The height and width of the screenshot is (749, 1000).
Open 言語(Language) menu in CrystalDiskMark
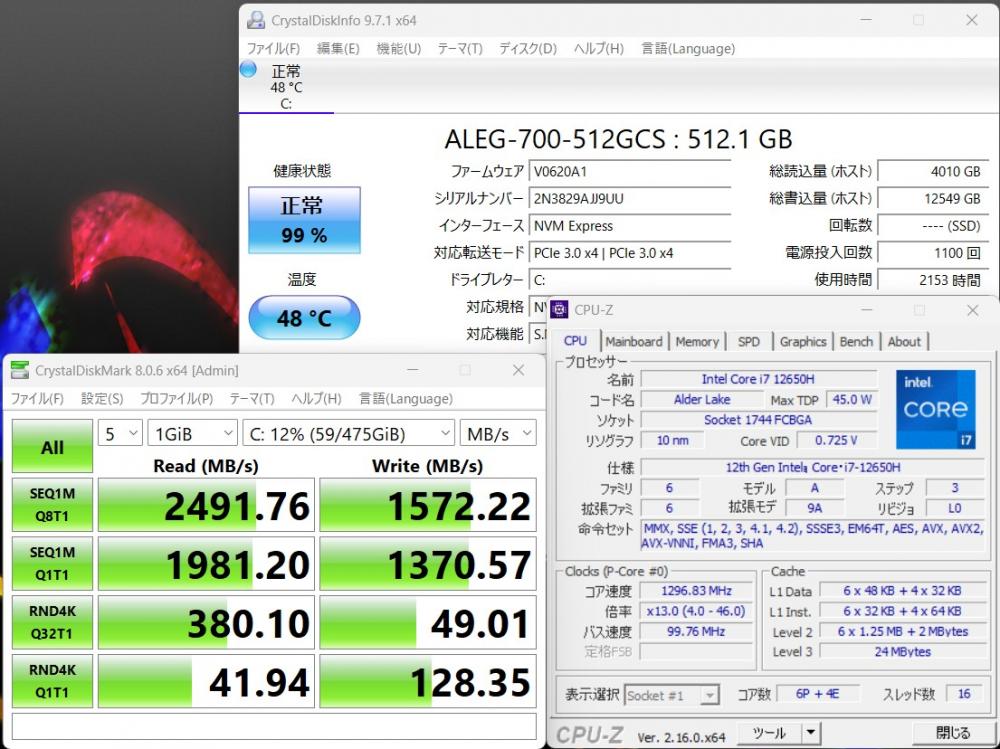[x=406, y=399]
